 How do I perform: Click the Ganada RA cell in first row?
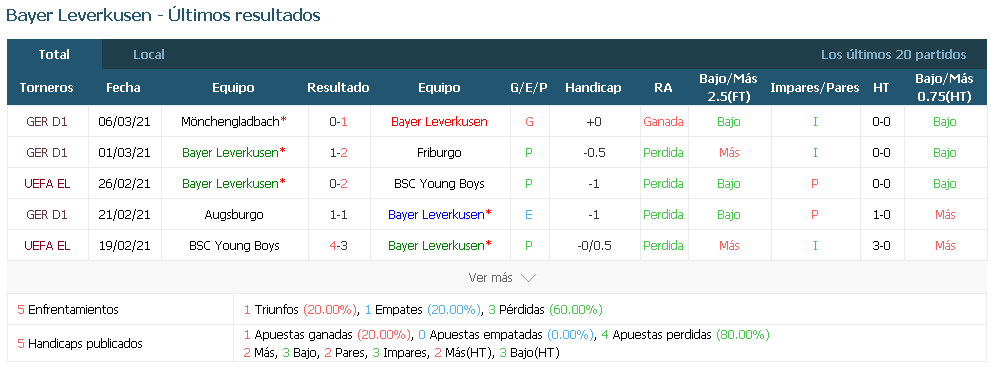pos(664,121)
